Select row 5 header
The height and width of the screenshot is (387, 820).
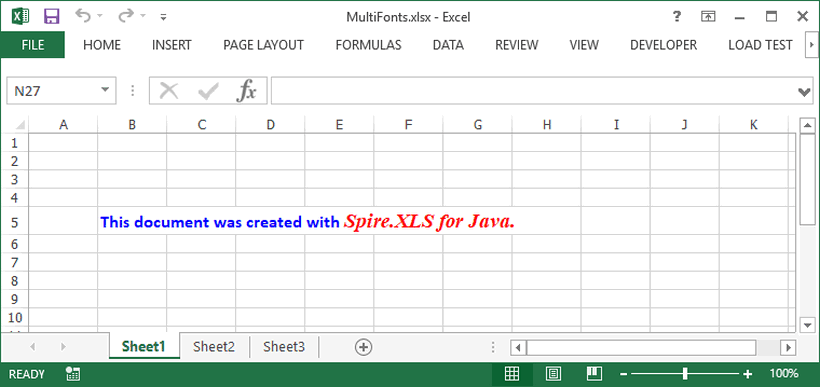[15, 222]
